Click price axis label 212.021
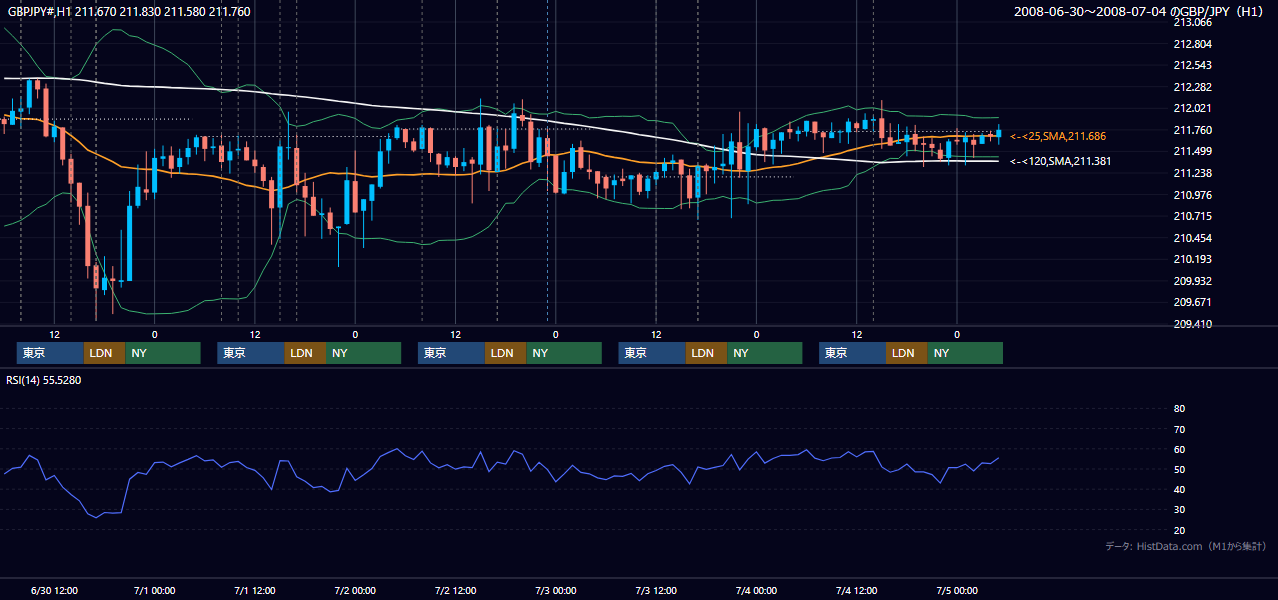The width and height of the screenshot is (1278, 600). [x=1191, y=108]
